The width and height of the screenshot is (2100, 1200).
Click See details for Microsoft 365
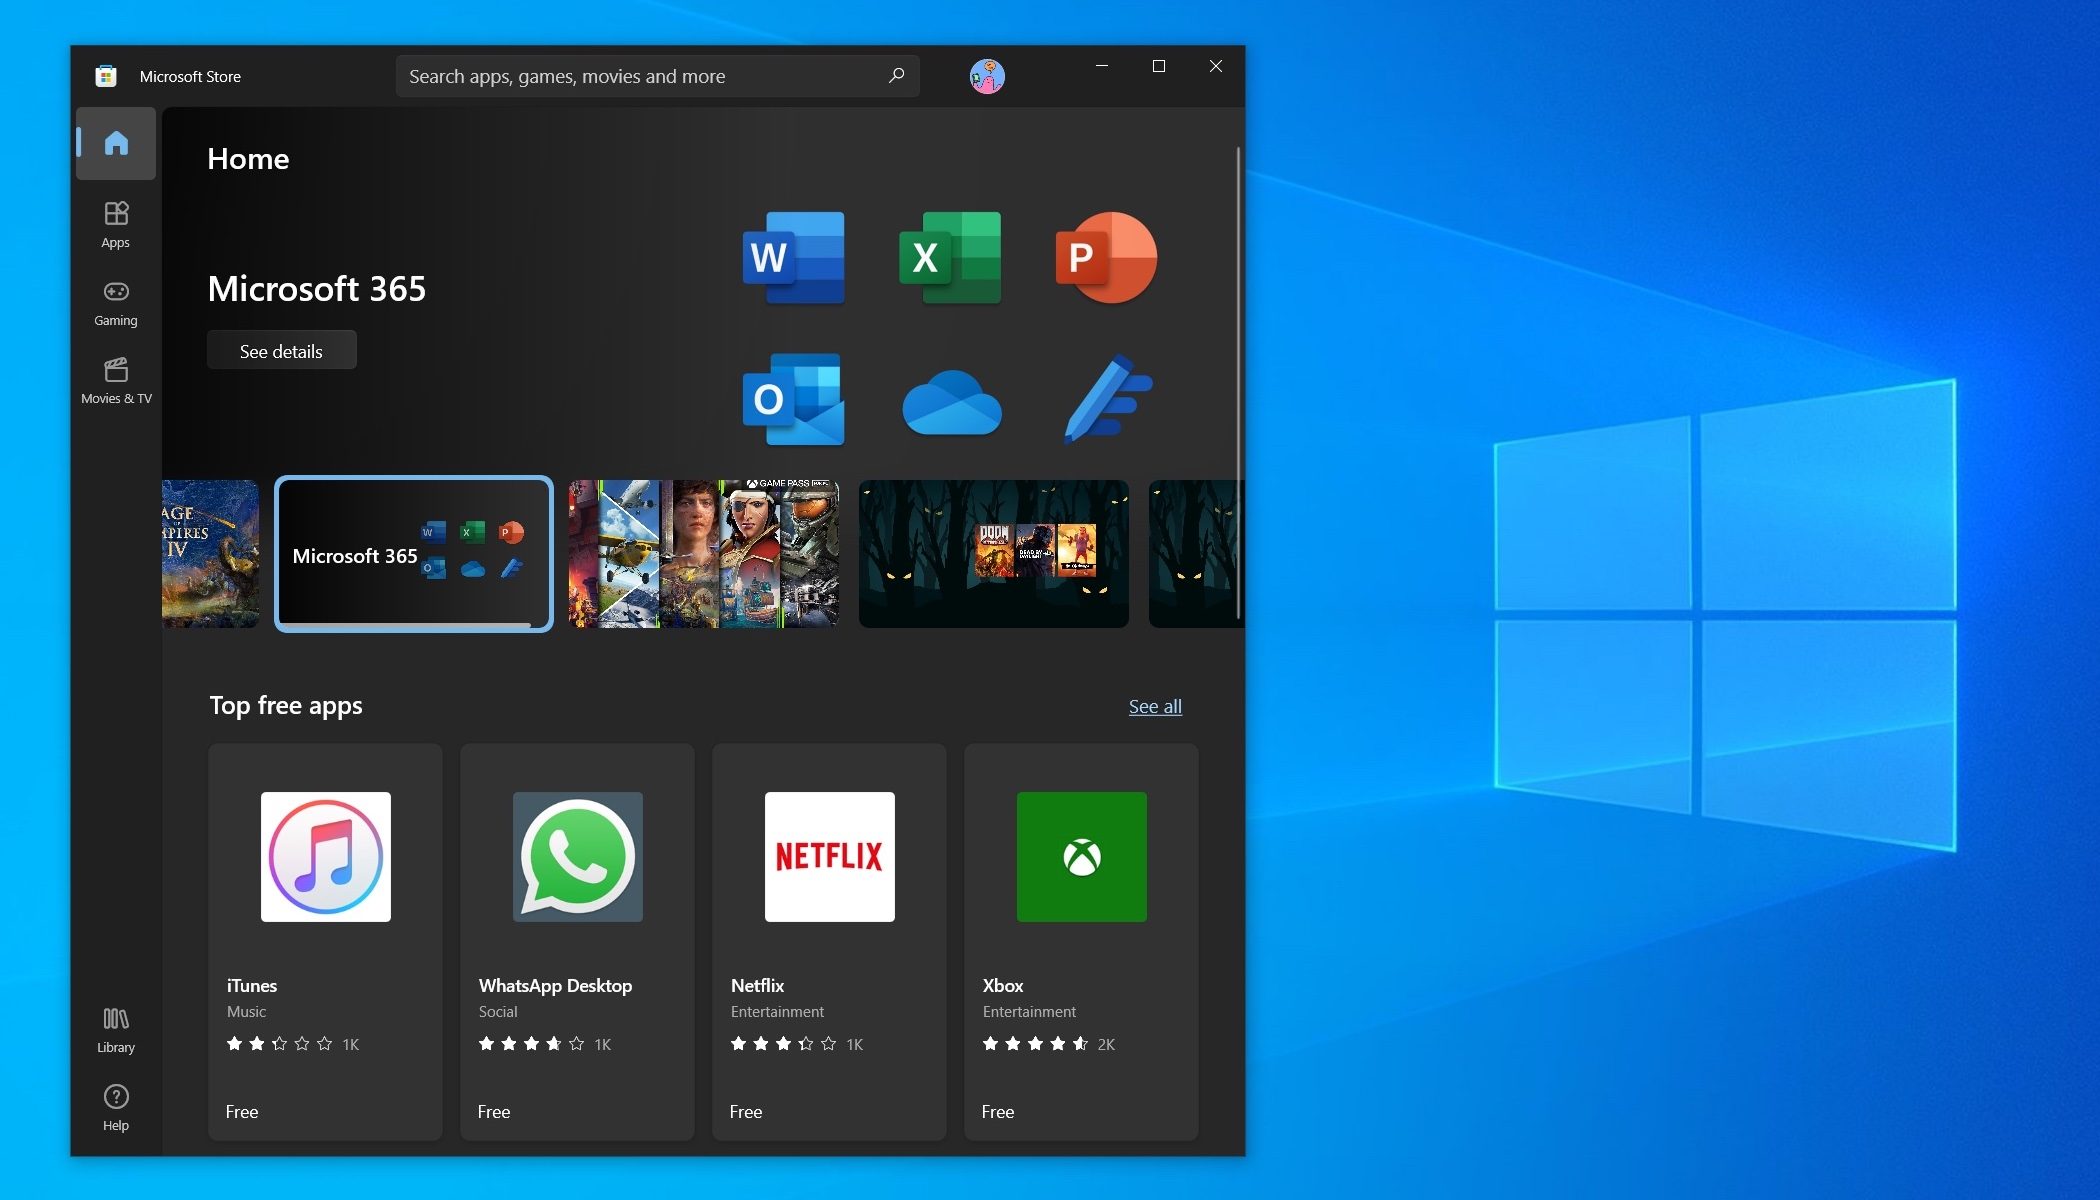[x=278, y=349]
